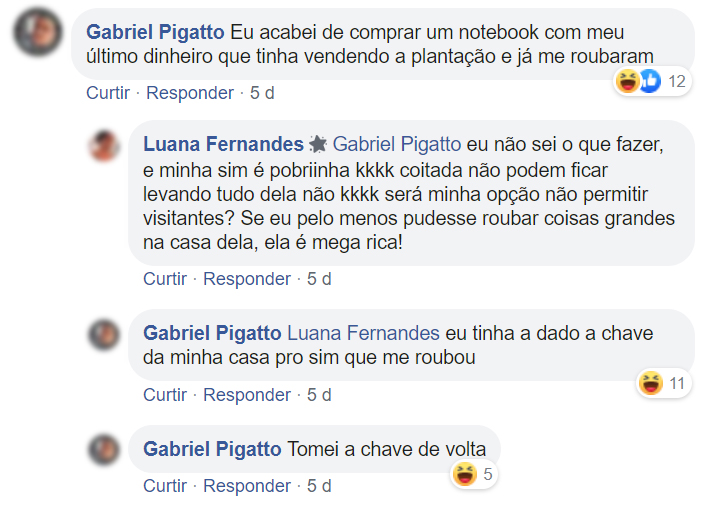Click Responder under 'Tomei a chave de volta'
The height and width of the screenshot is (511, 709).
pyautogui.click(x=247, y=486)
